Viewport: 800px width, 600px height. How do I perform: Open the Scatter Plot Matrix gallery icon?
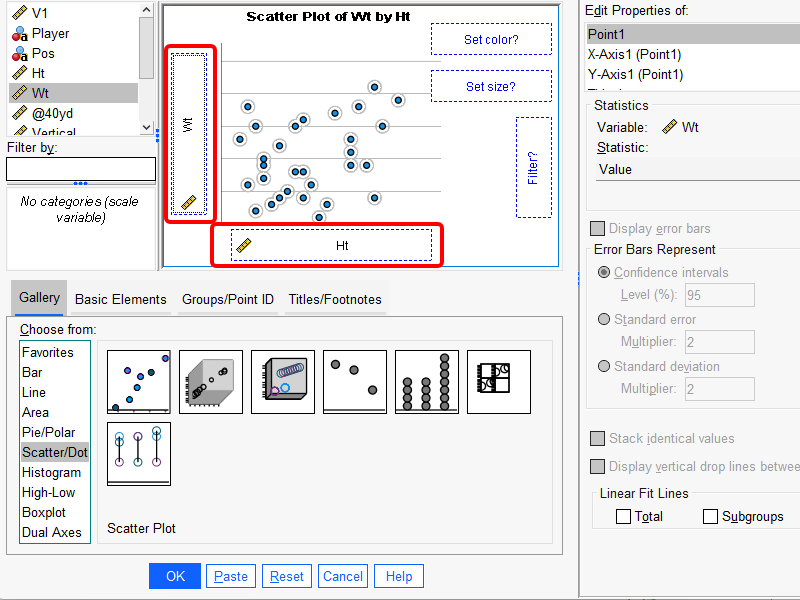pyautogui.click(x=498, y=382)
